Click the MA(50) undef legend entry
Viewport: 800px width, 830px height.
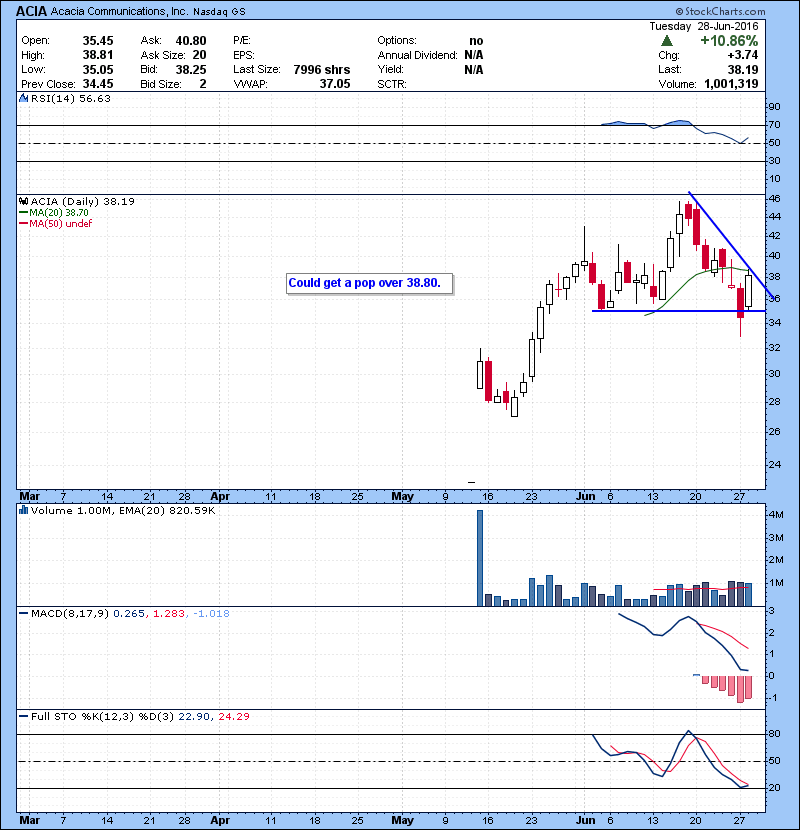pyautogui.click(x=60, y=223)
